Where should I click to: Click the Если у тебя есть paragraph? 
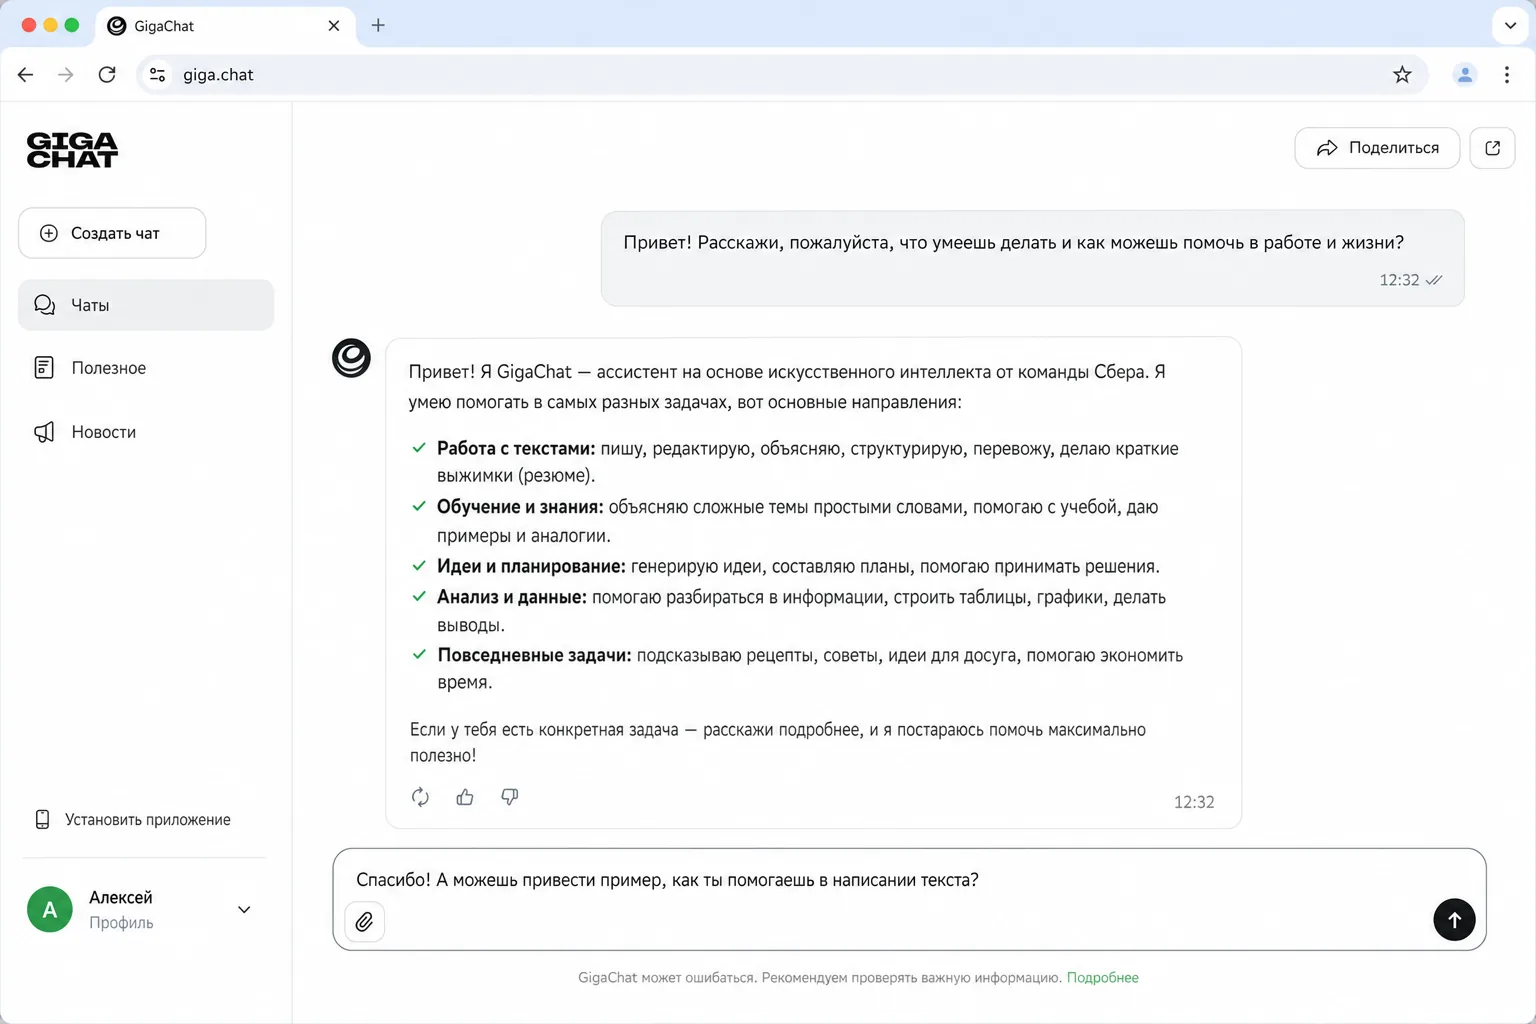(x=778, y=743)
